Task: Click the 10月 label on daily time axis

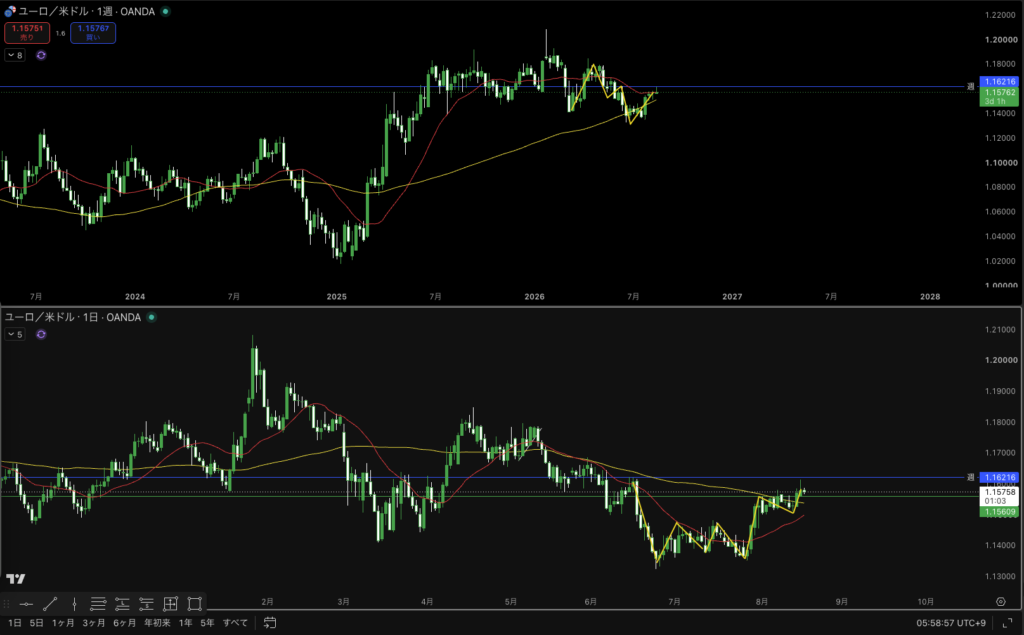Action: 925,602
